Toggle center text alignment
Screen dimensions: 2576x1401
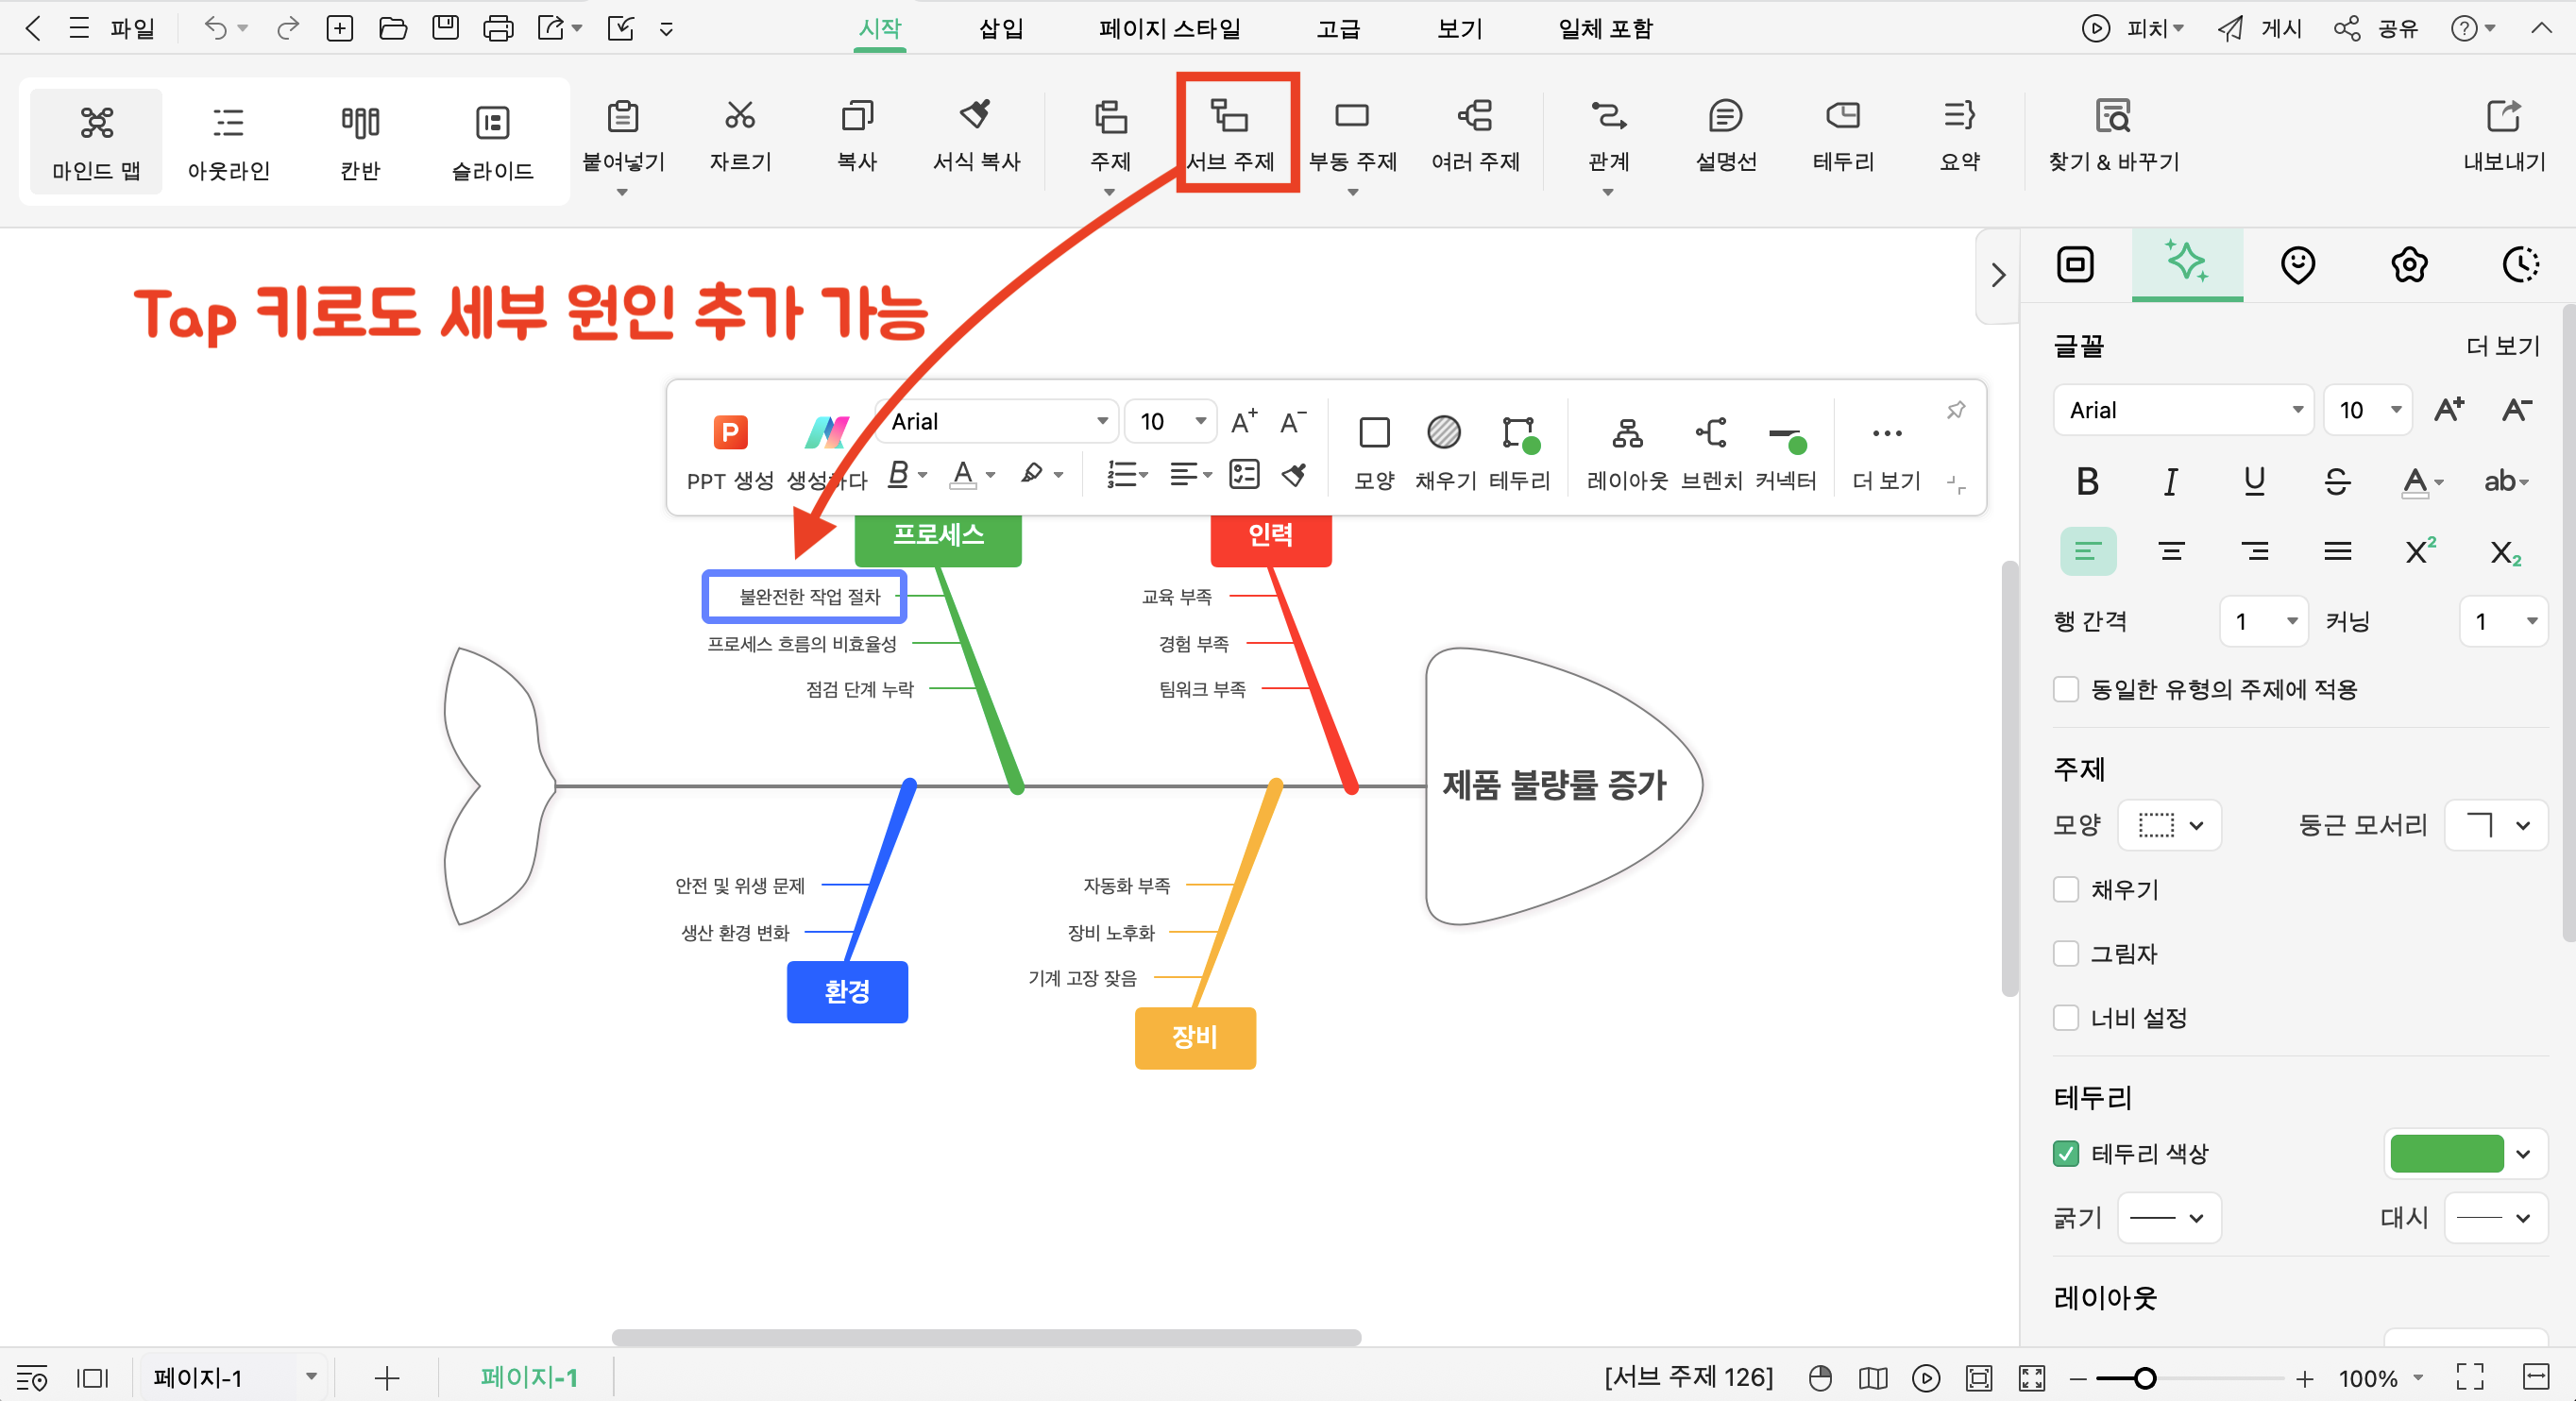pyautogui.click(x=2171, y=551)
